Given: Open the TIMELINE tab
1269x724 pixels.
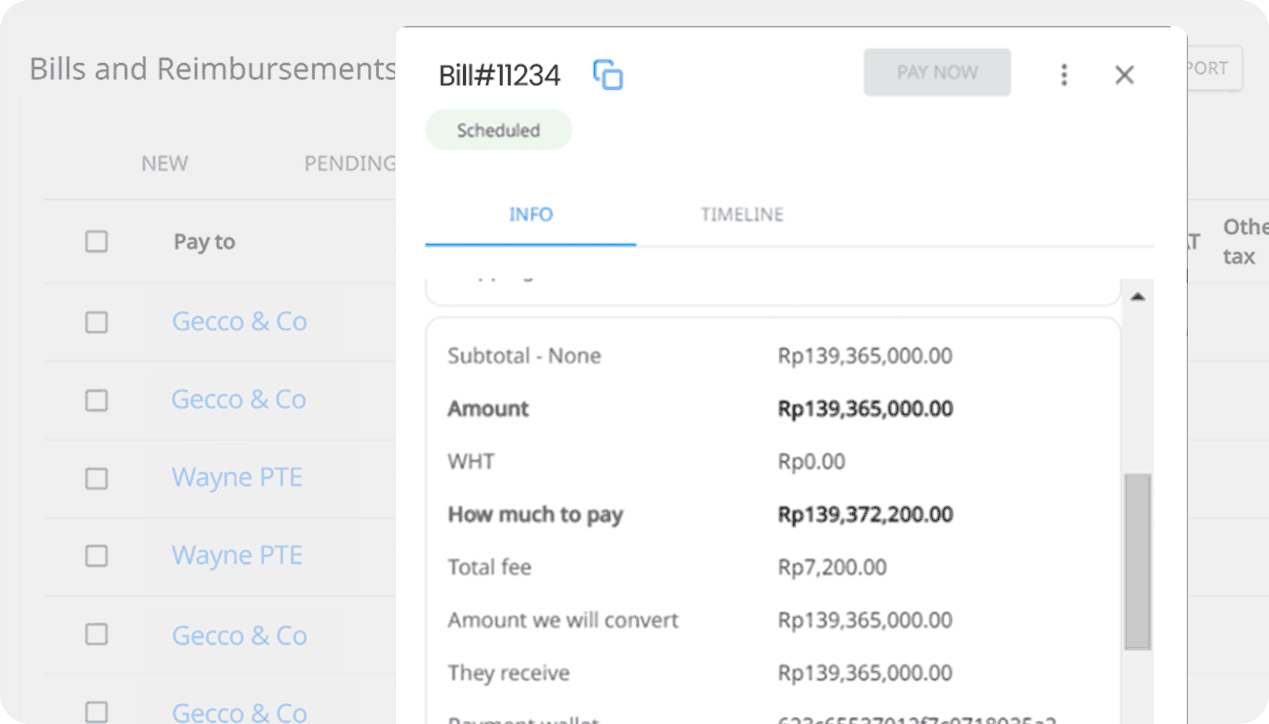Looking at the screenshot, I should [x=741, y=215].
